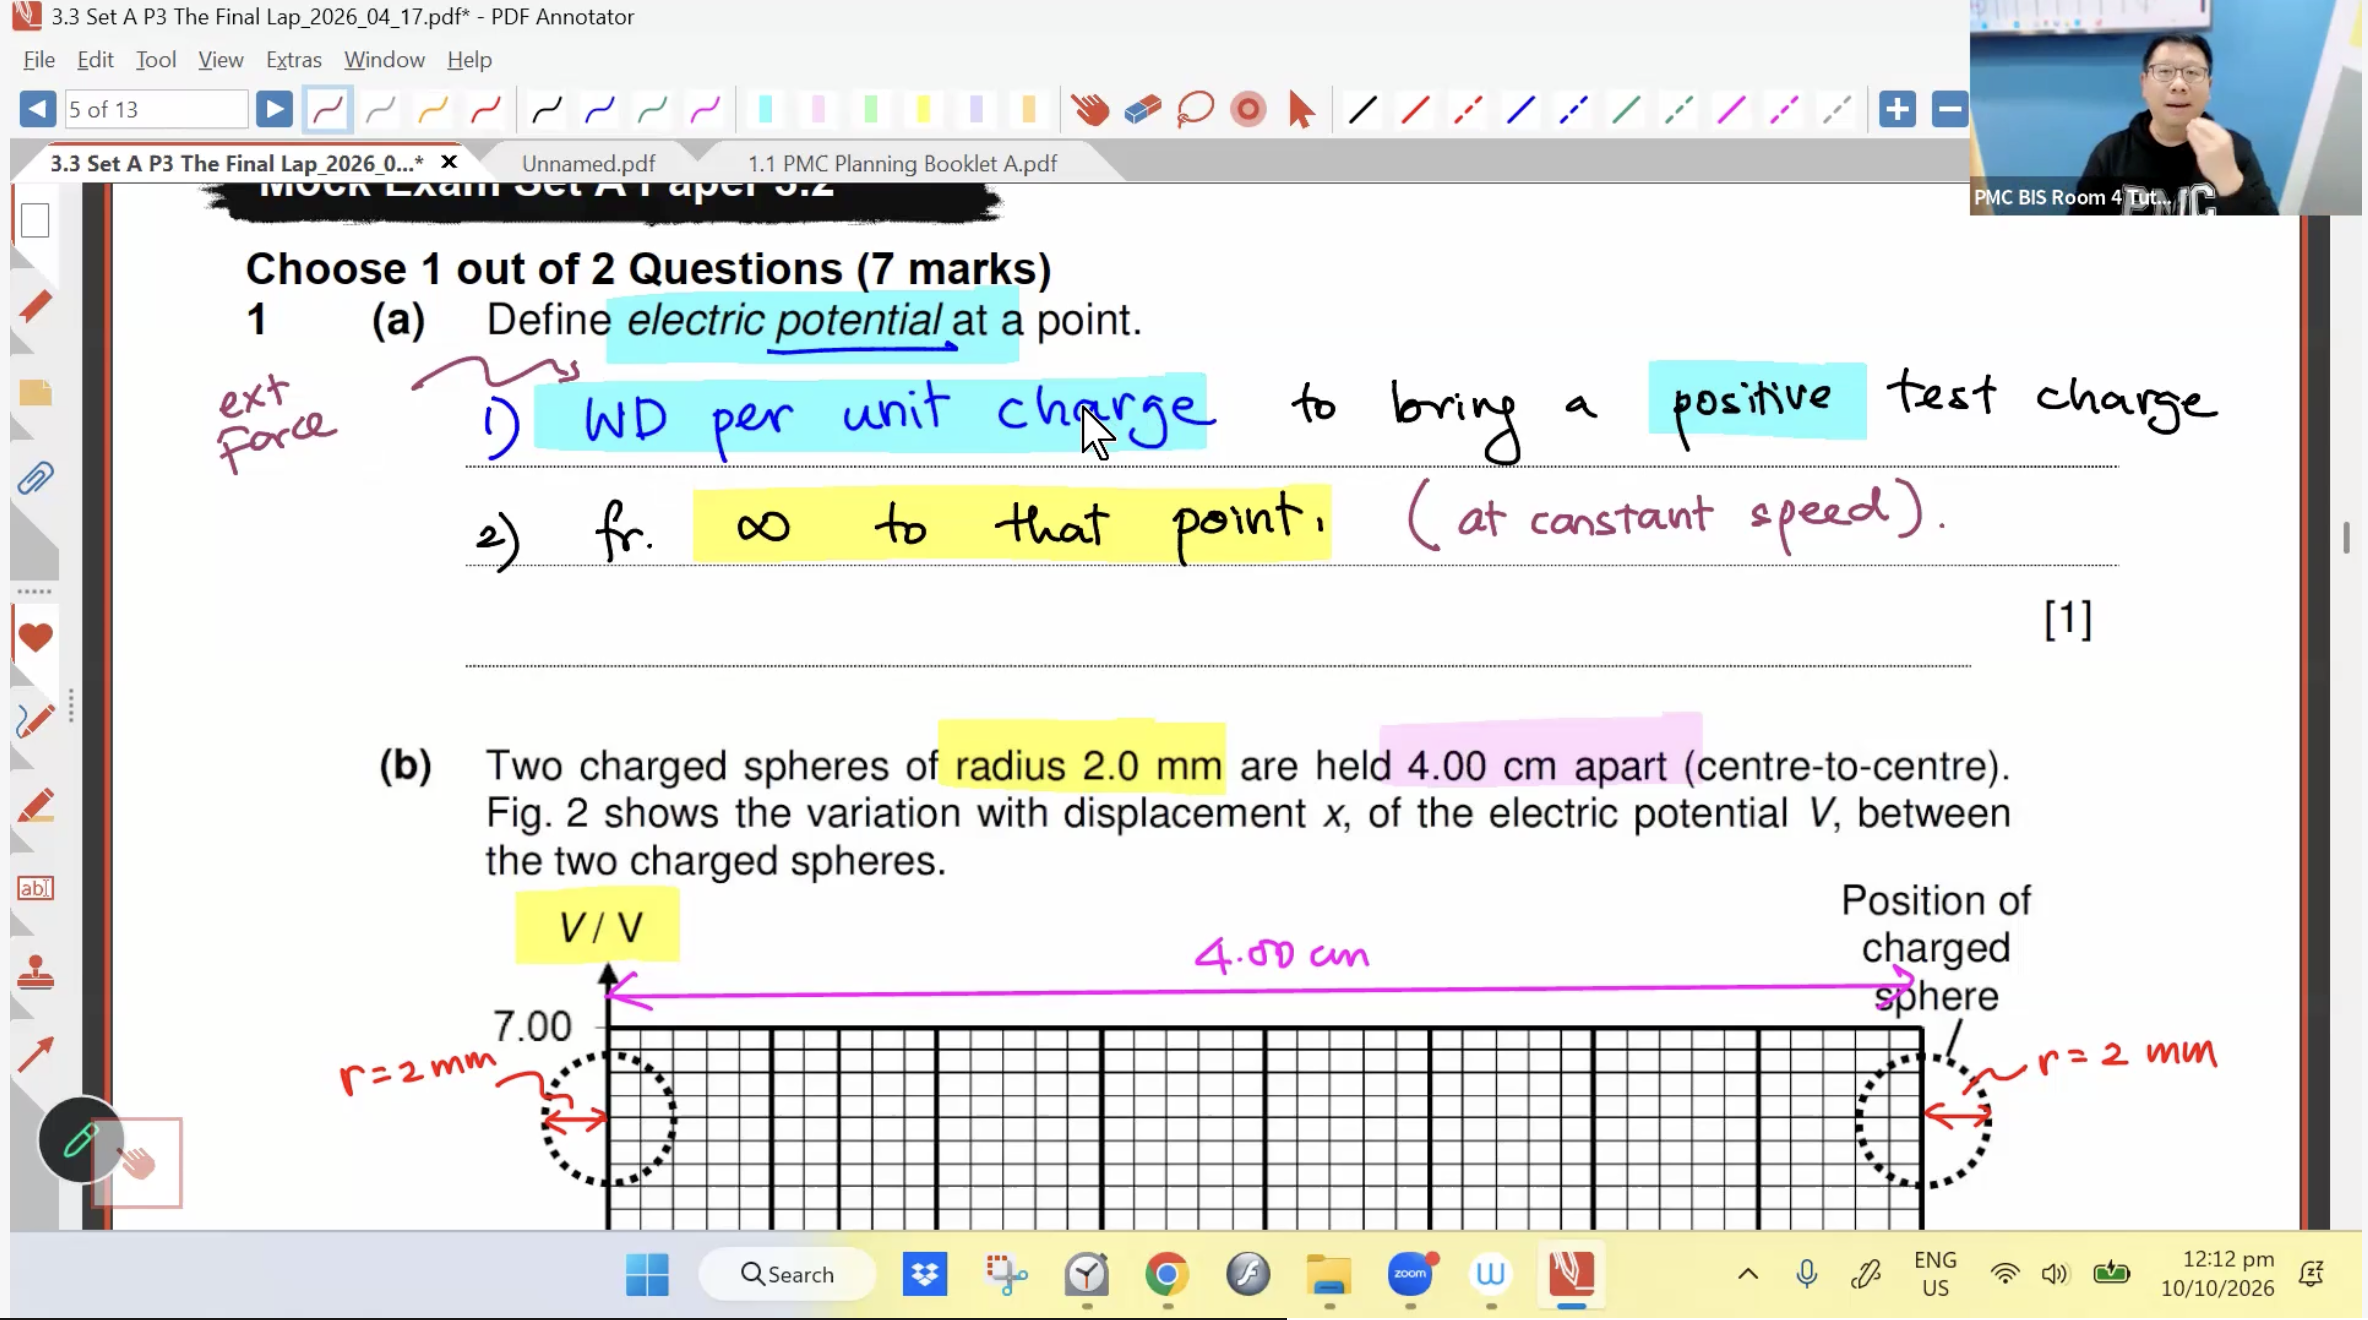The width and height of the screenshot is (2368, 1320).
Task: Select the red pen in toolbar
Action: (x=486, y=109)
